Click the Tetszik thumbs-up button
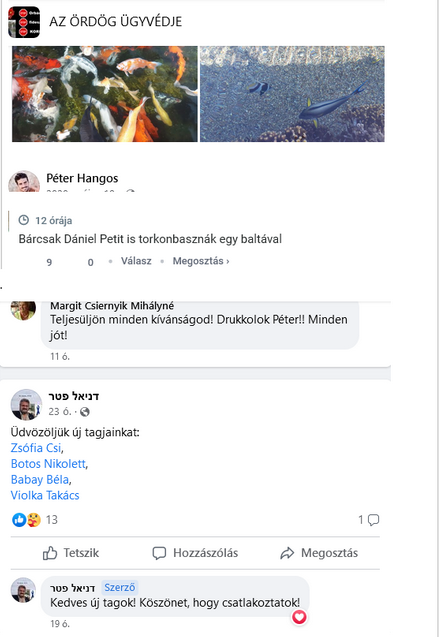Viewport: 445px width, 637px height. click(x=71, y=553)
